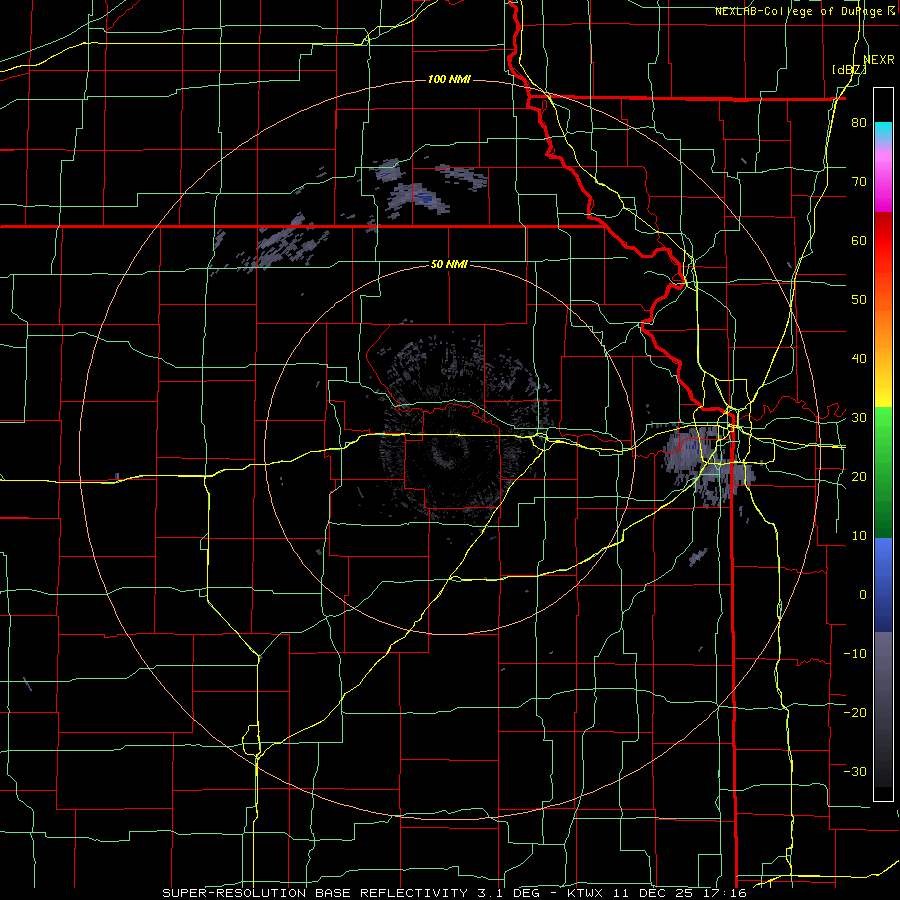The height and width of the screenshot is (900, 900).
Task: Click the 0 value on the dBZ scale
Action: point(863,595)
